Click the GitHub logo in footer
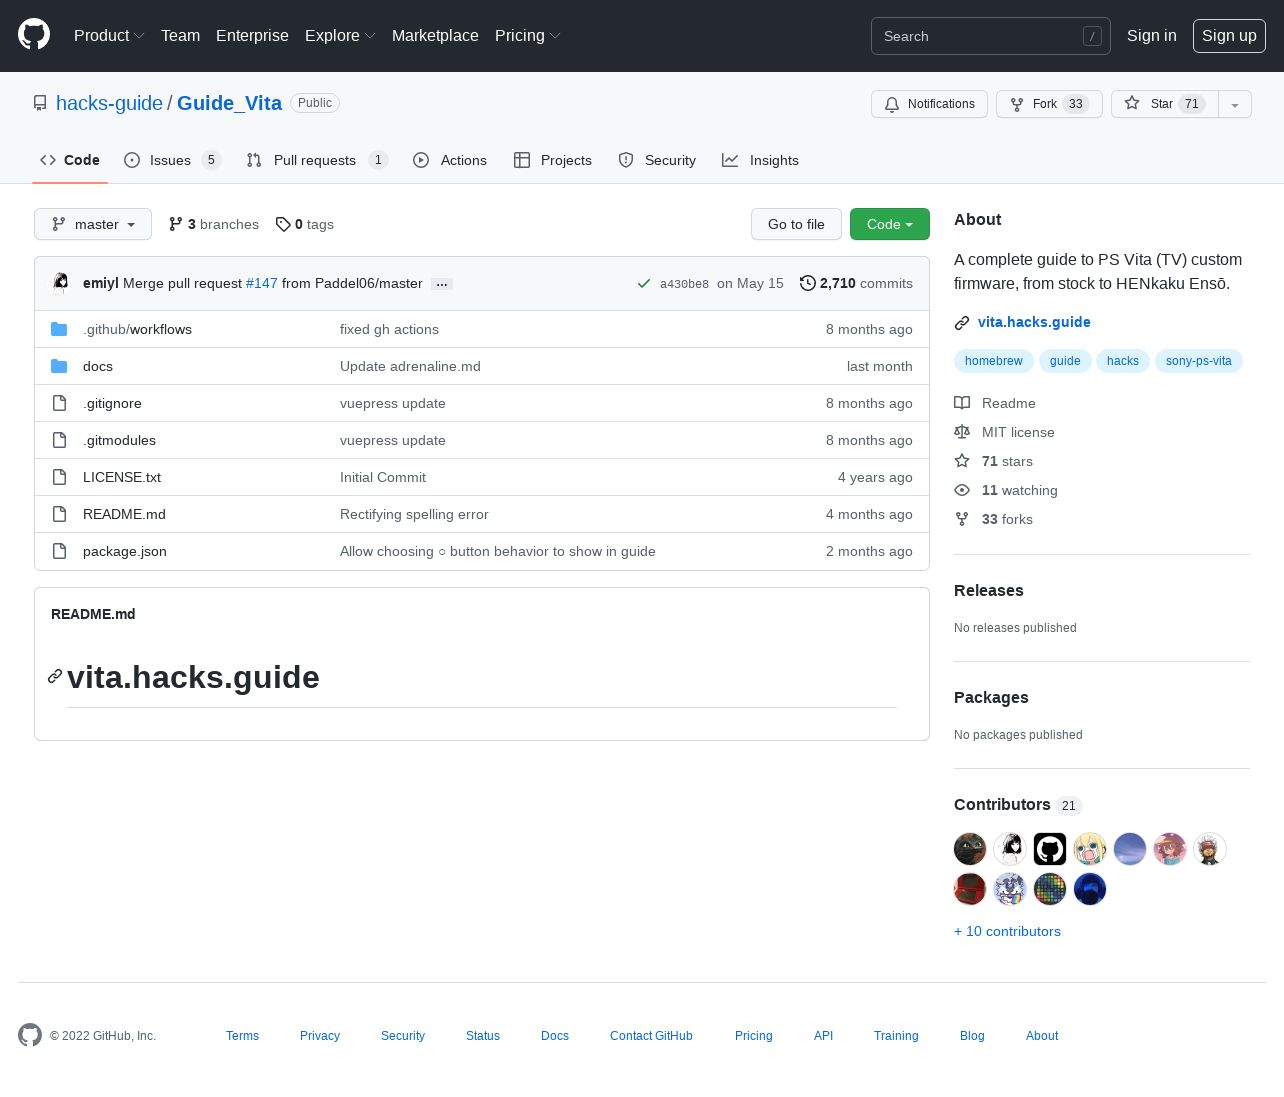1284x1097 pixels. (30, 1035)
